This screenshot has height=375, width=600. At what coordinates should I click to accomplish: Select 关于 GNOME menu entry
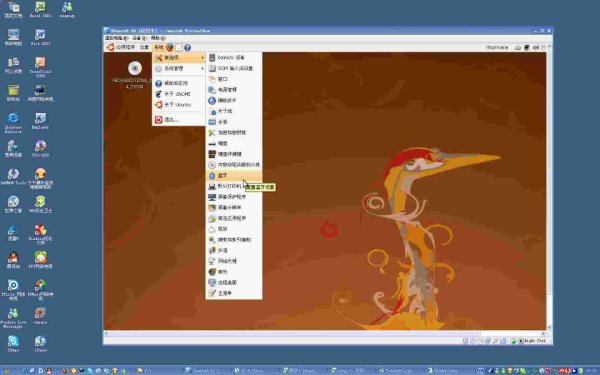[179, 94]
